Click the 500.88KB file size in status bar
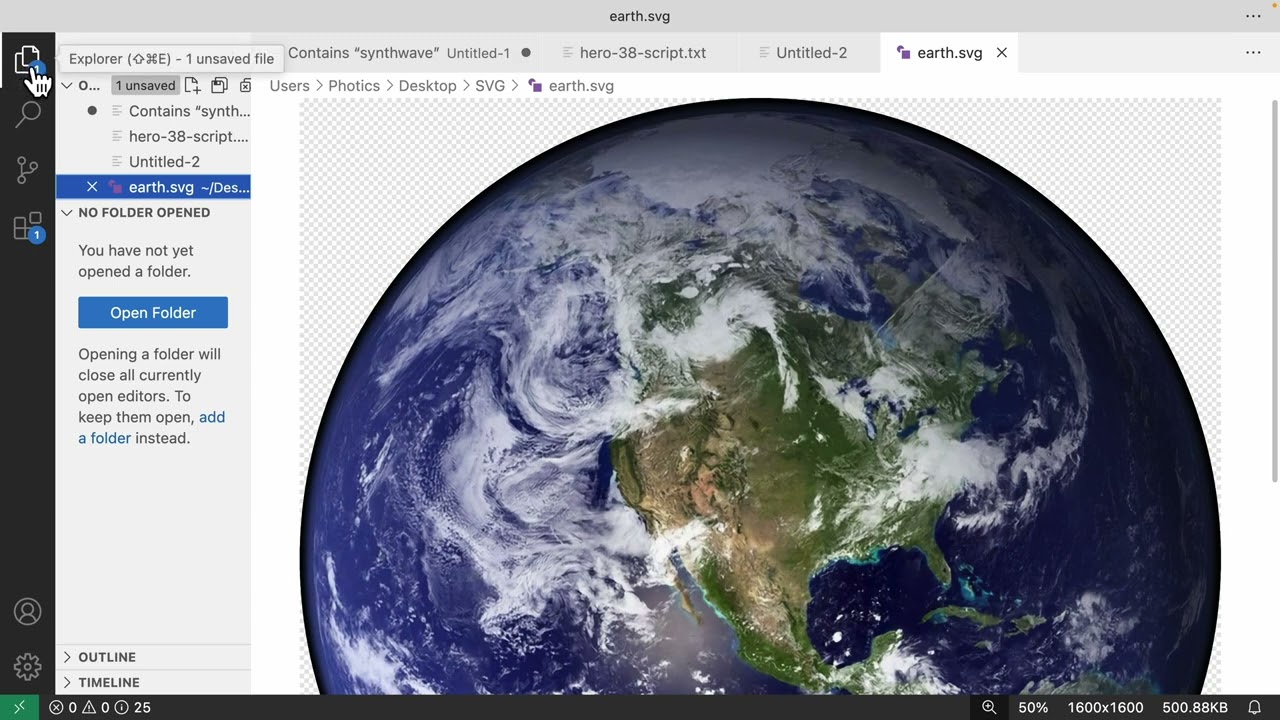Viewport: 1280px width, 720px height. pos(1194,707)
